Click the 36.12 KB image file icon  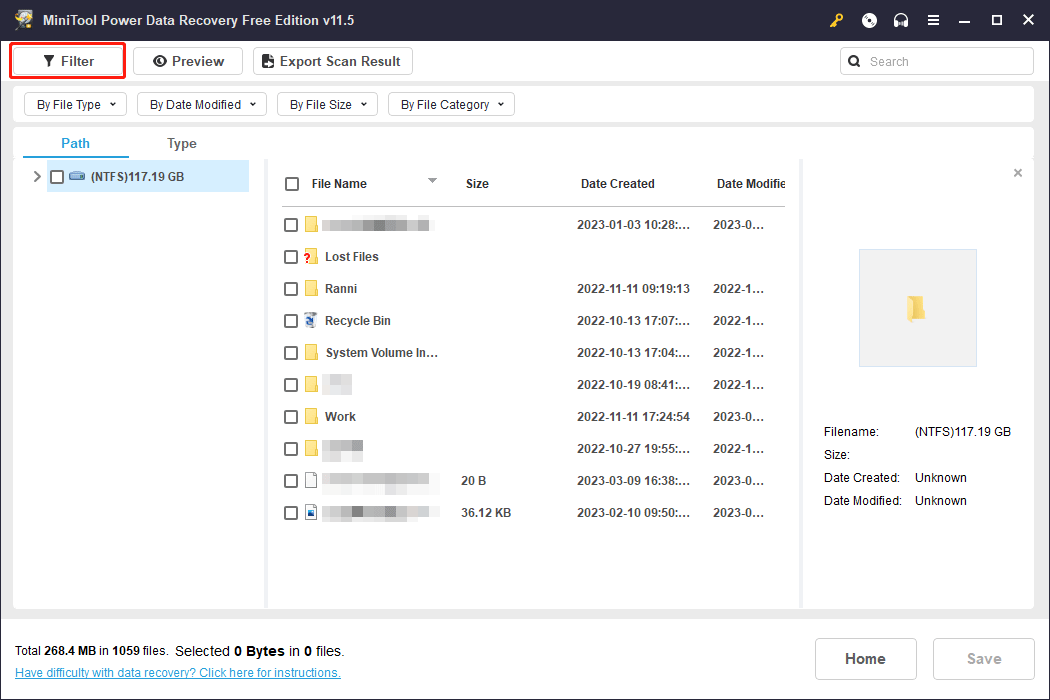click(x=311, y=512)
